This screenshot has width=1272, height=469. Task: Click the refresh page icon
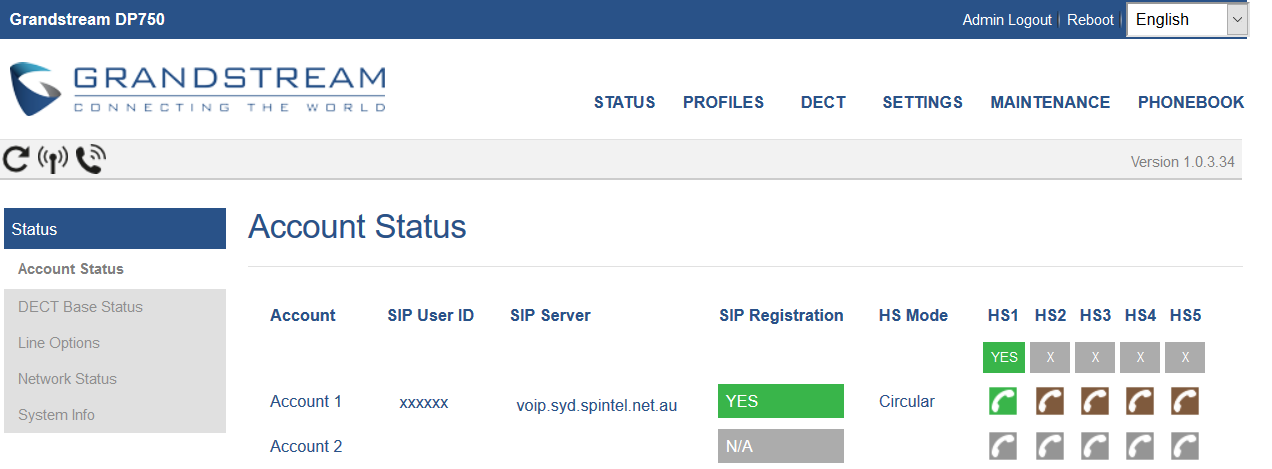pyautogui.click(x=15, y=159)
